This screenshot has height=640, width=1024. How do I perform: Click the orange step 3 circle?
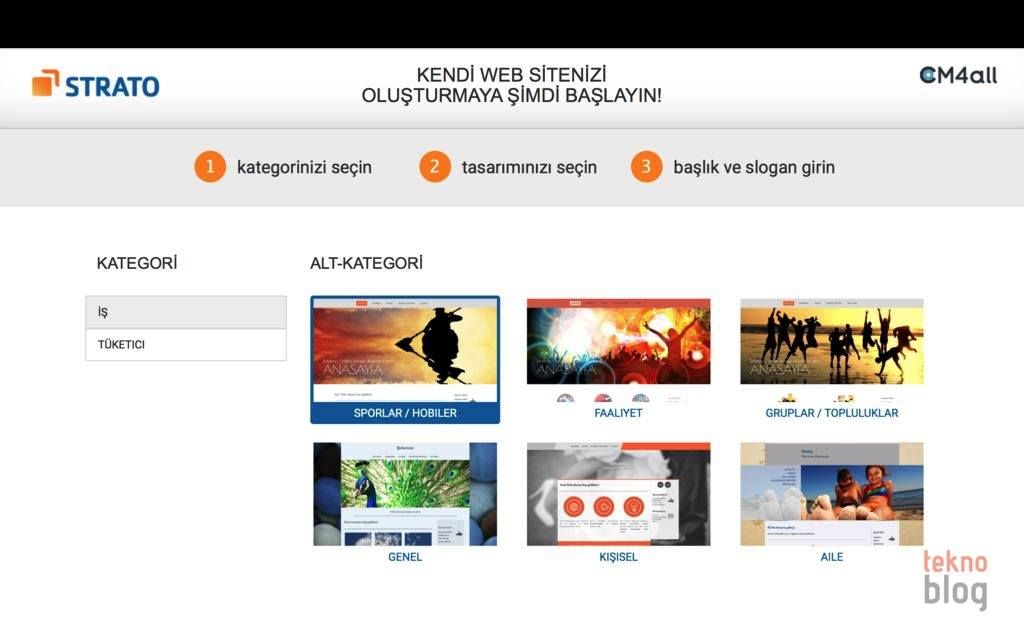[x=647, y=167]
